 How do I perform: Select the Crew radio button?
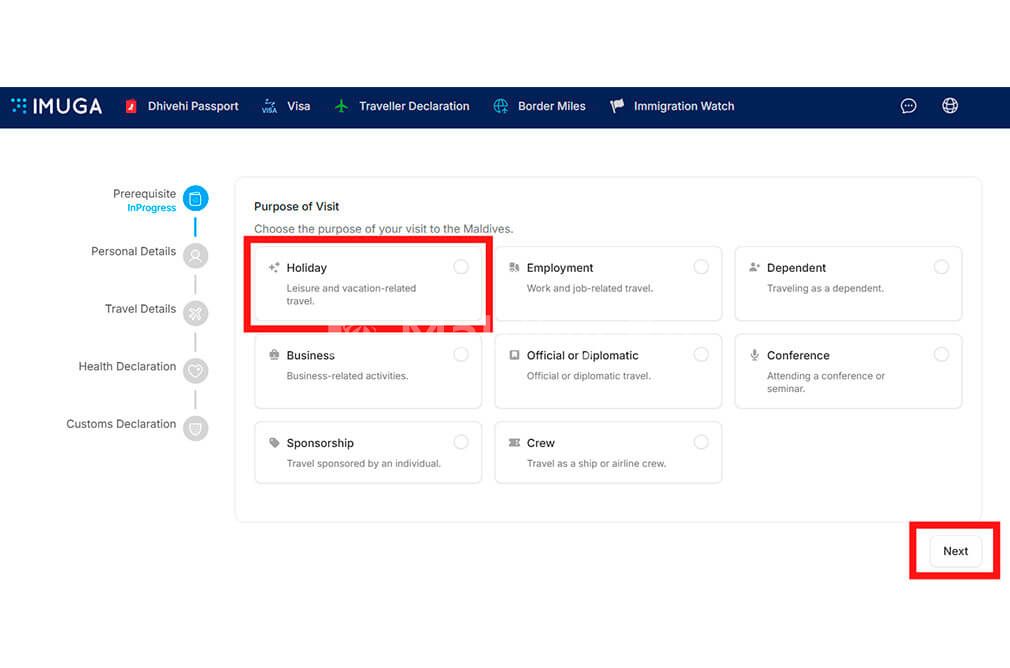click(701, 442)
